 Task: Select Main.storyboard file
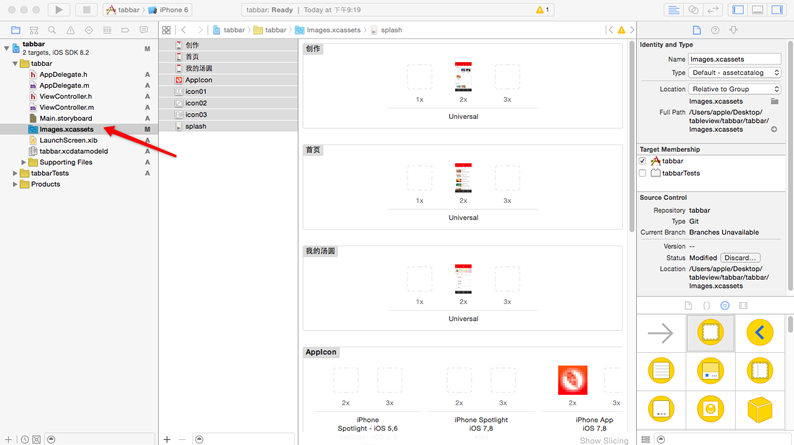66,118
